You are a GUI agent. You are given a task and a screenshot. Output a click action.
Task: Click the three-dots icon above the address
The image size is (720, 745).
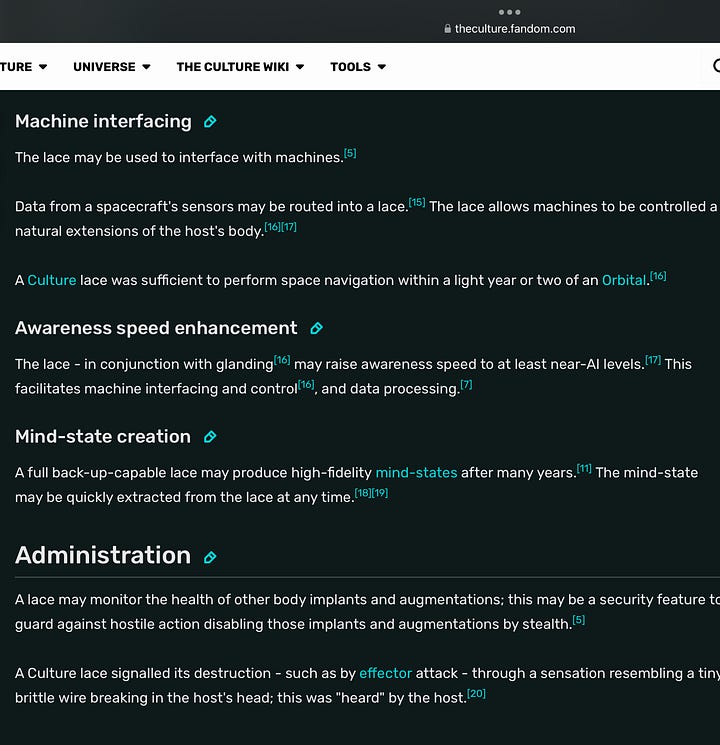[x=509, y=12]
